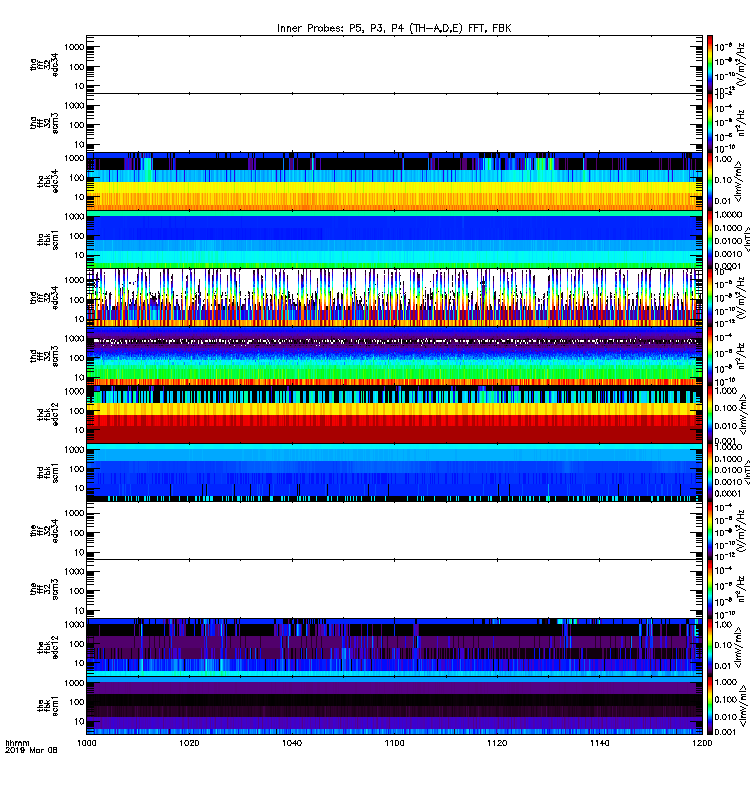Click the color bar beside thd fbk edc12 panel

coord(710,414)
